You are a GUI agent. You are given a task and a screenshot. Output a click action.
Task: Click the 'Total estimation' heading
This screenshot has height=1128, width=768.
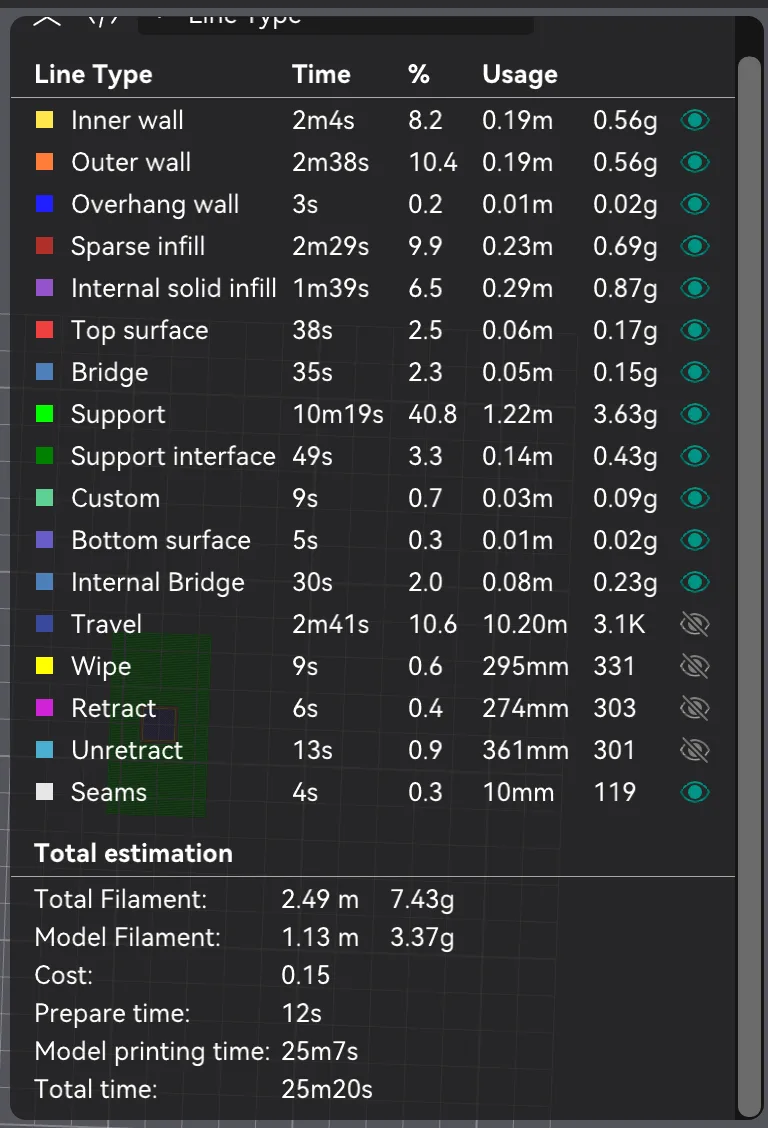(x=134, y=853)
